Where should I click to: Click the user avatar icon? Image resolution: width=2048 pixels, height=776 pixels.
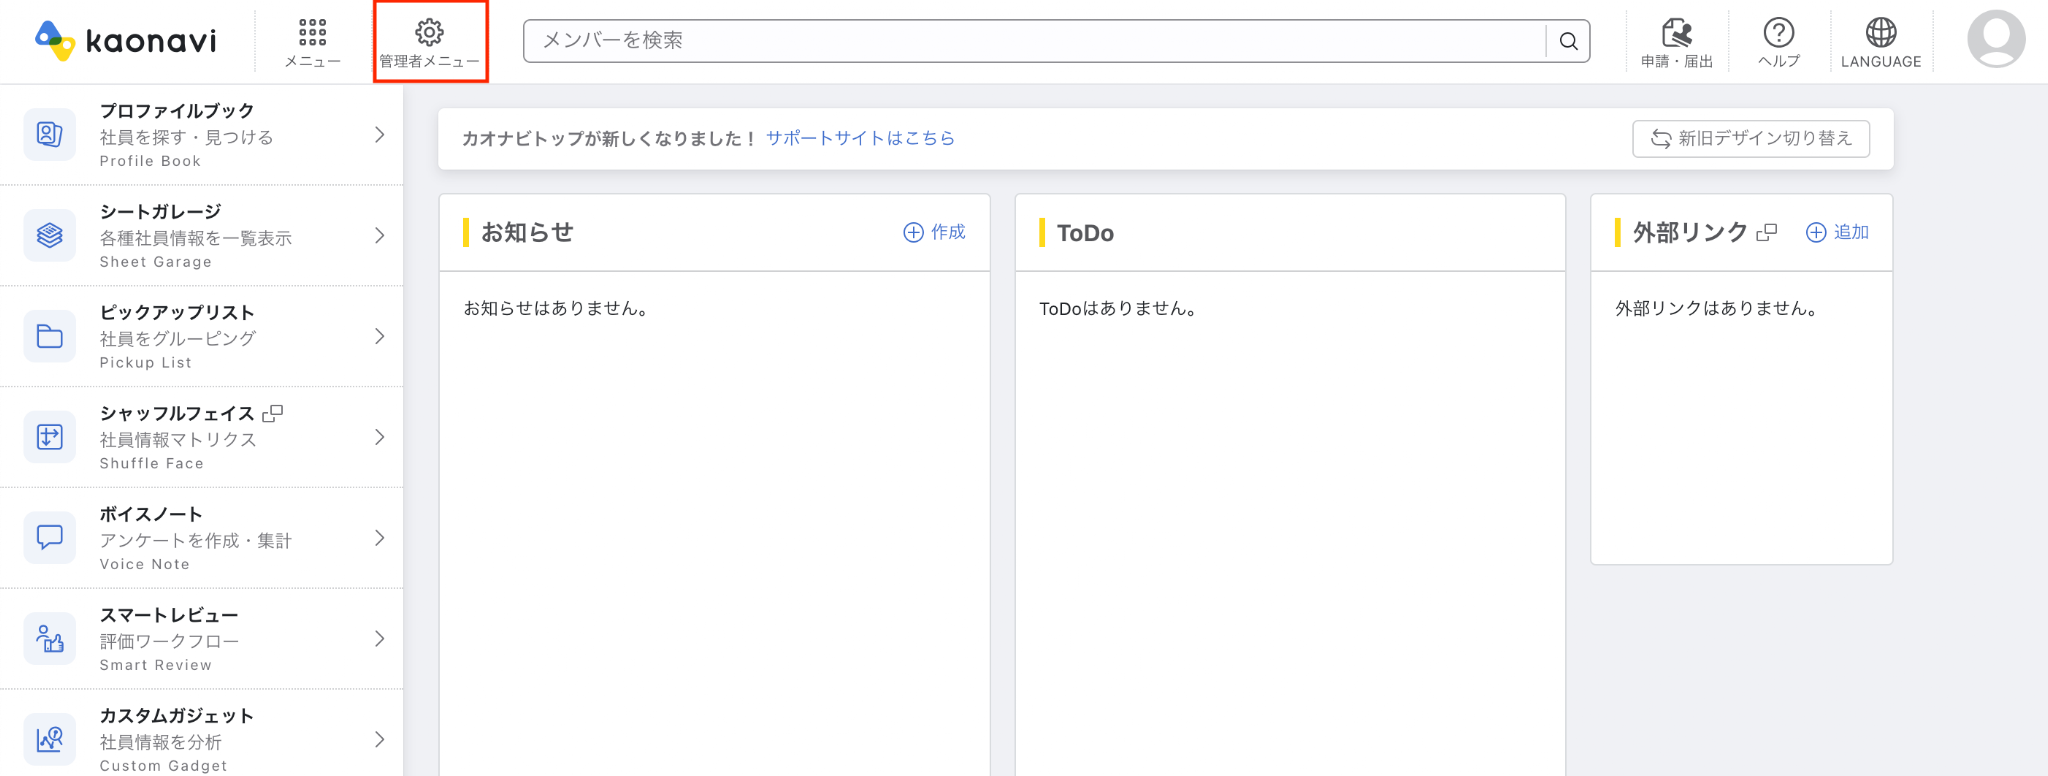(1996, 39)
